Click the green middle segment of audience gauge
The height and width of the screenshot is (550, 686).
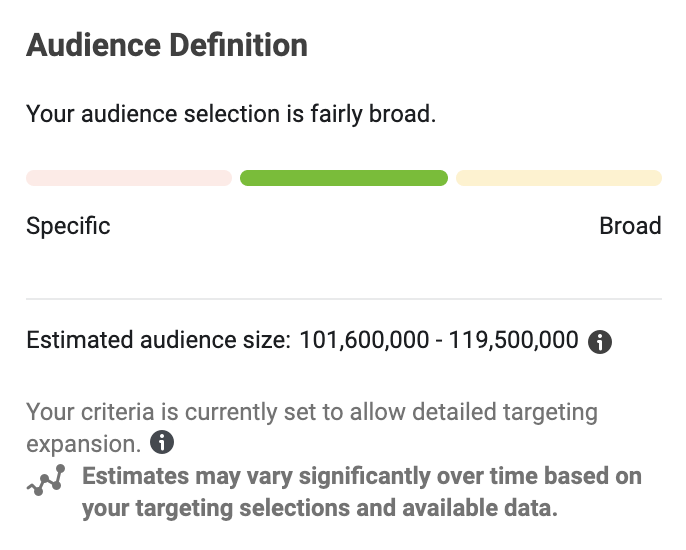pyautogui.click(x=343, y=178)
